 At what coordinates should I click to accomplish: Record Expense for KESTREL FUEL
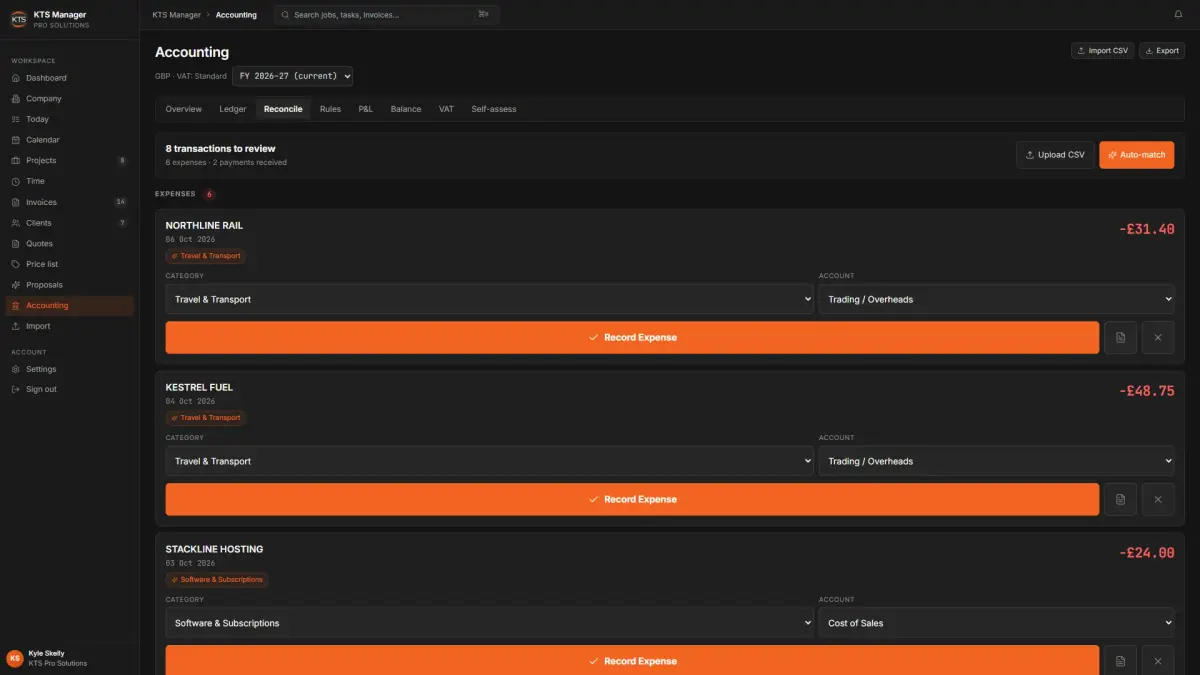632,499
